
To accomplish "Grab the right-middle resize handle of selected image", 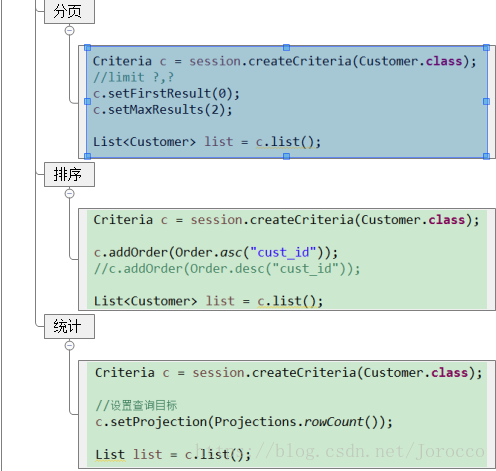I will (487, 101).
